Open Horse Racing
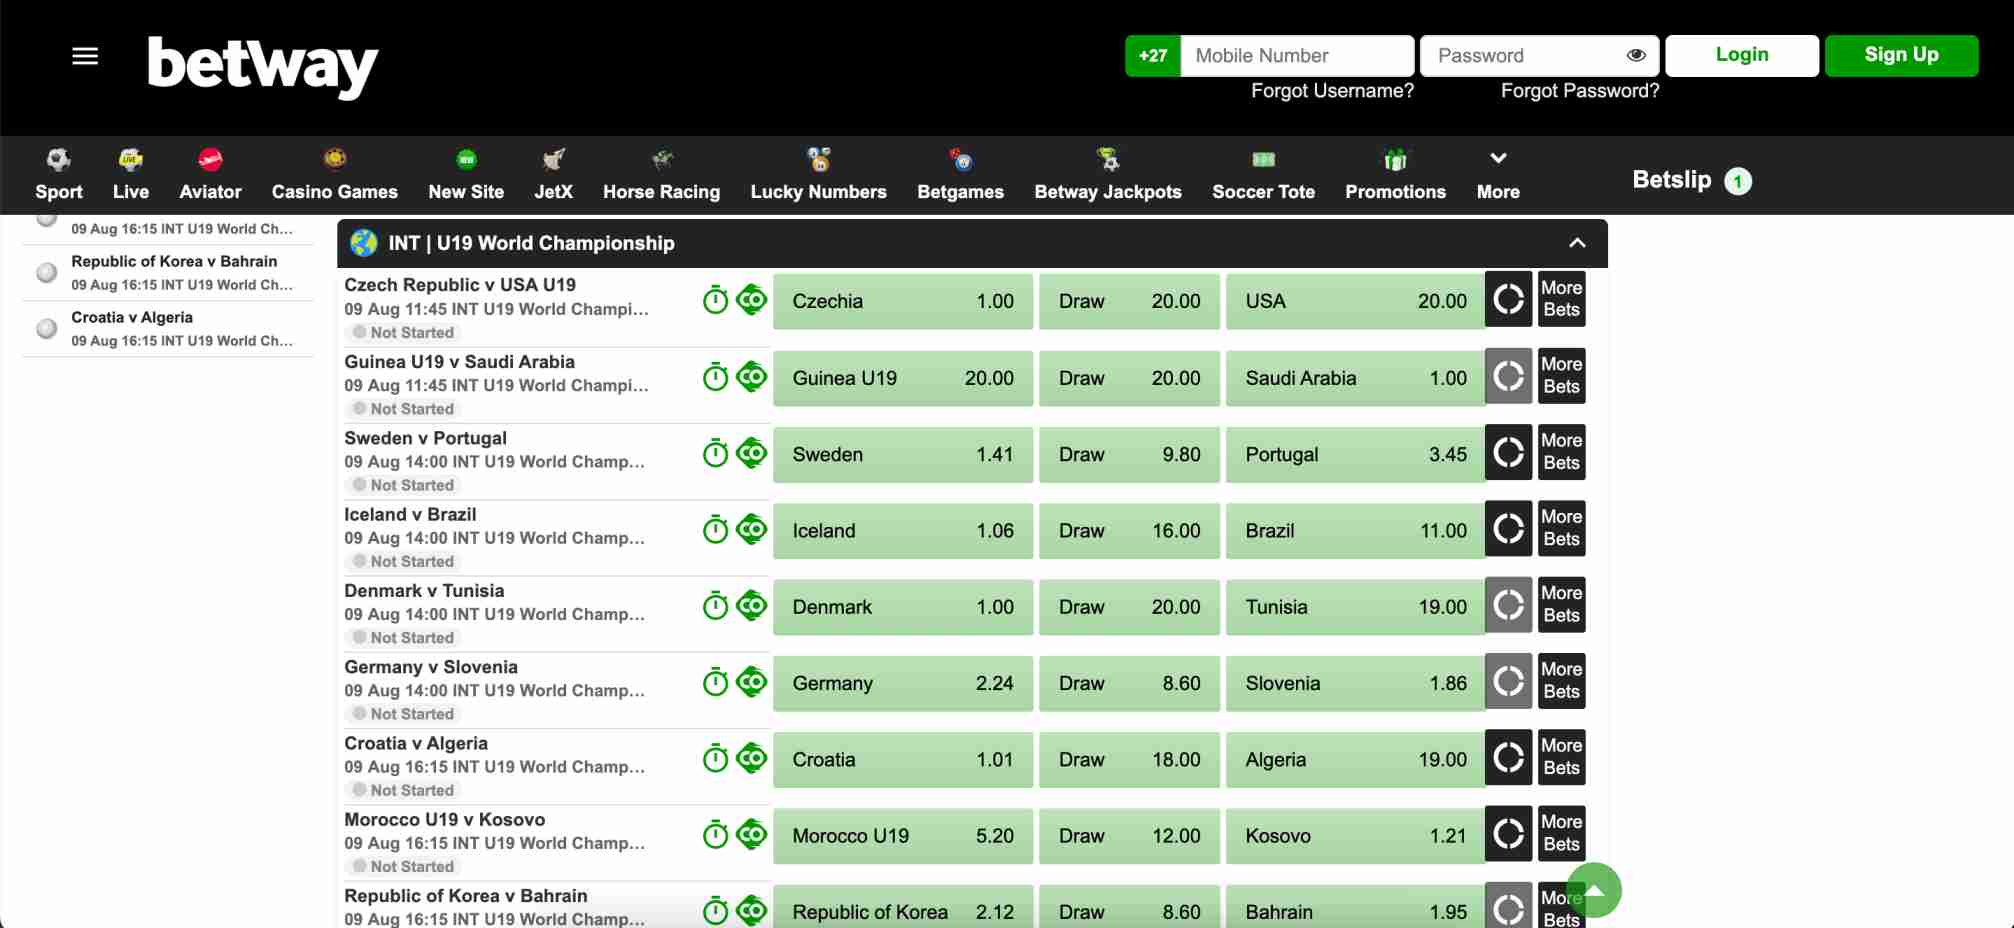 coord(661,175)
